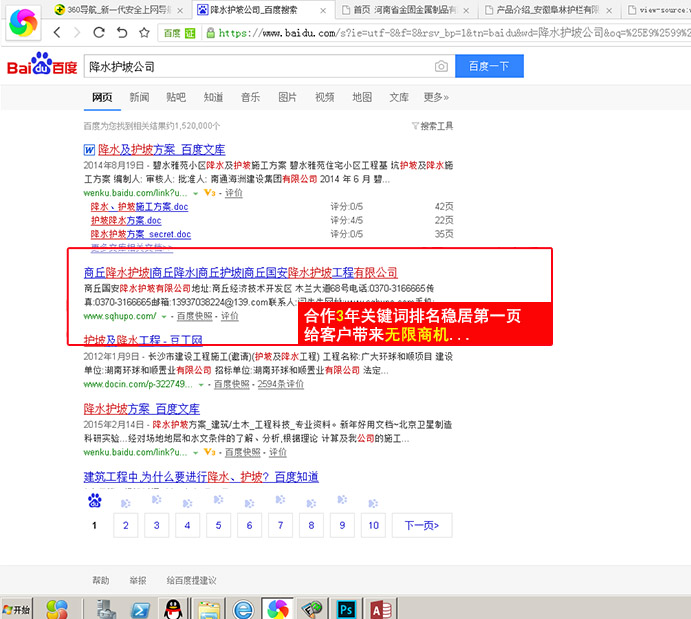Open 商丘降水护坡 company result link
691x619 pixels.
[241, 273]
